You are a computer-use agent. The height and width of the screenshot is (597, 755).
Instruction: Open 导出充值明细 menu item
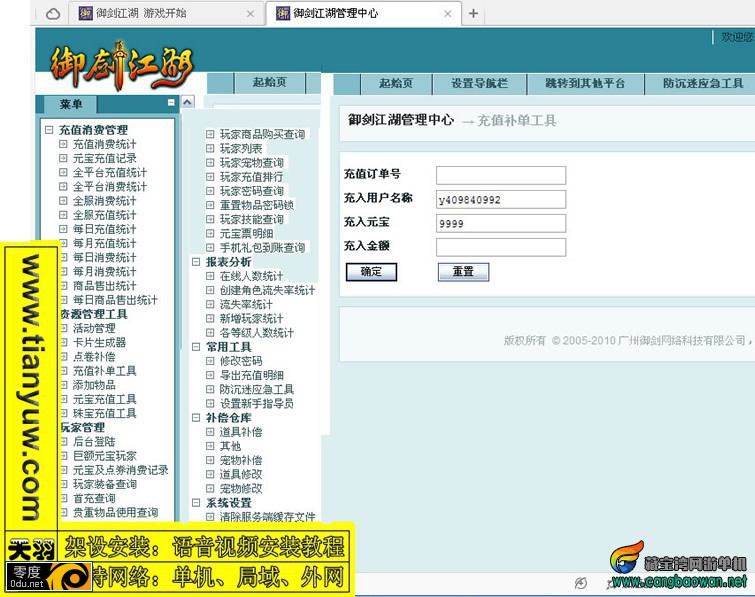tap(251, 376)
